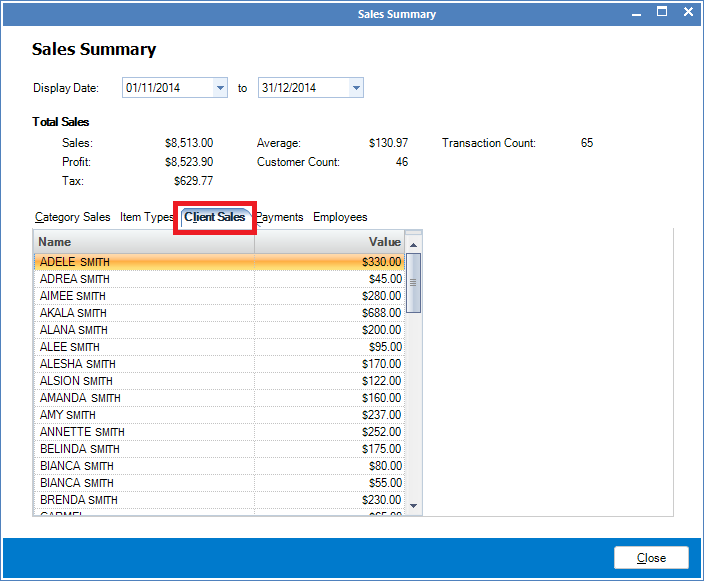
Task: Click the Close button
Action: click(651, 558)
